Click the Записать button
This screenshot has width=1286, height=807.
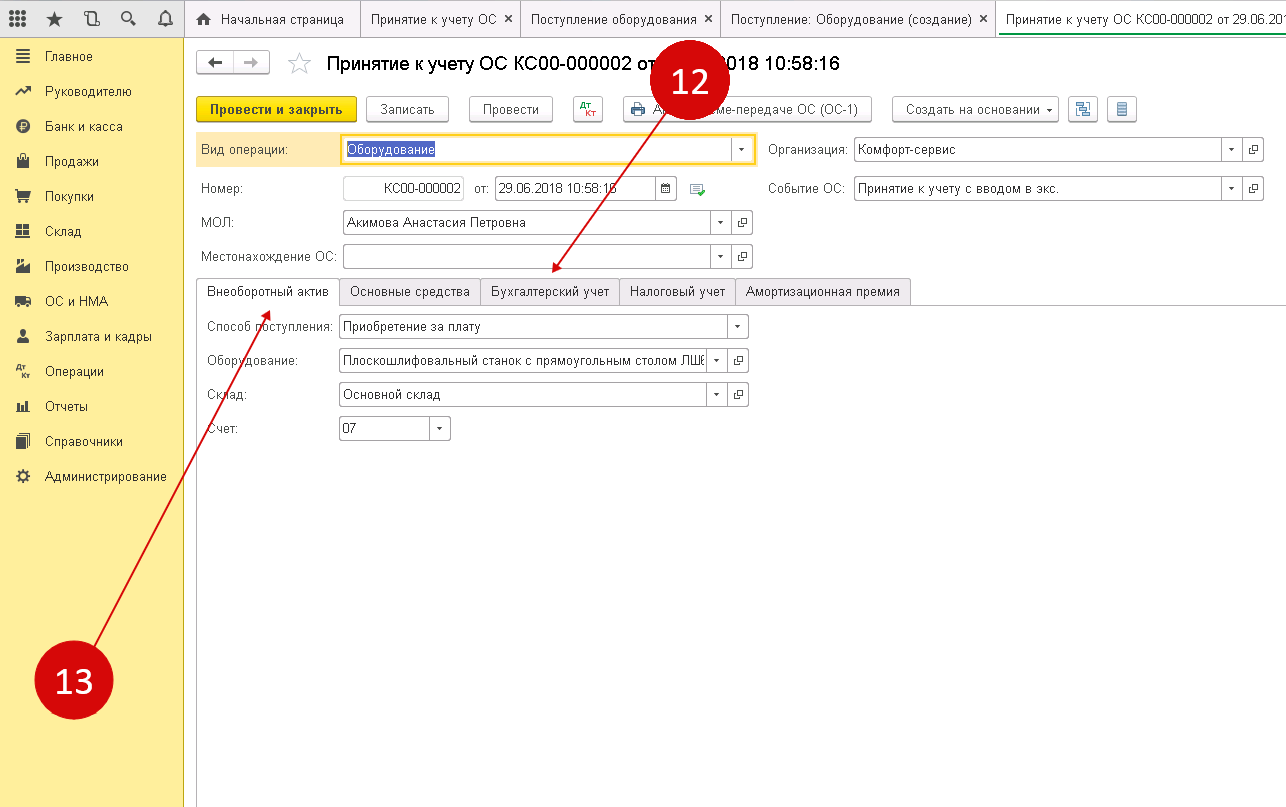coord(407,110)
